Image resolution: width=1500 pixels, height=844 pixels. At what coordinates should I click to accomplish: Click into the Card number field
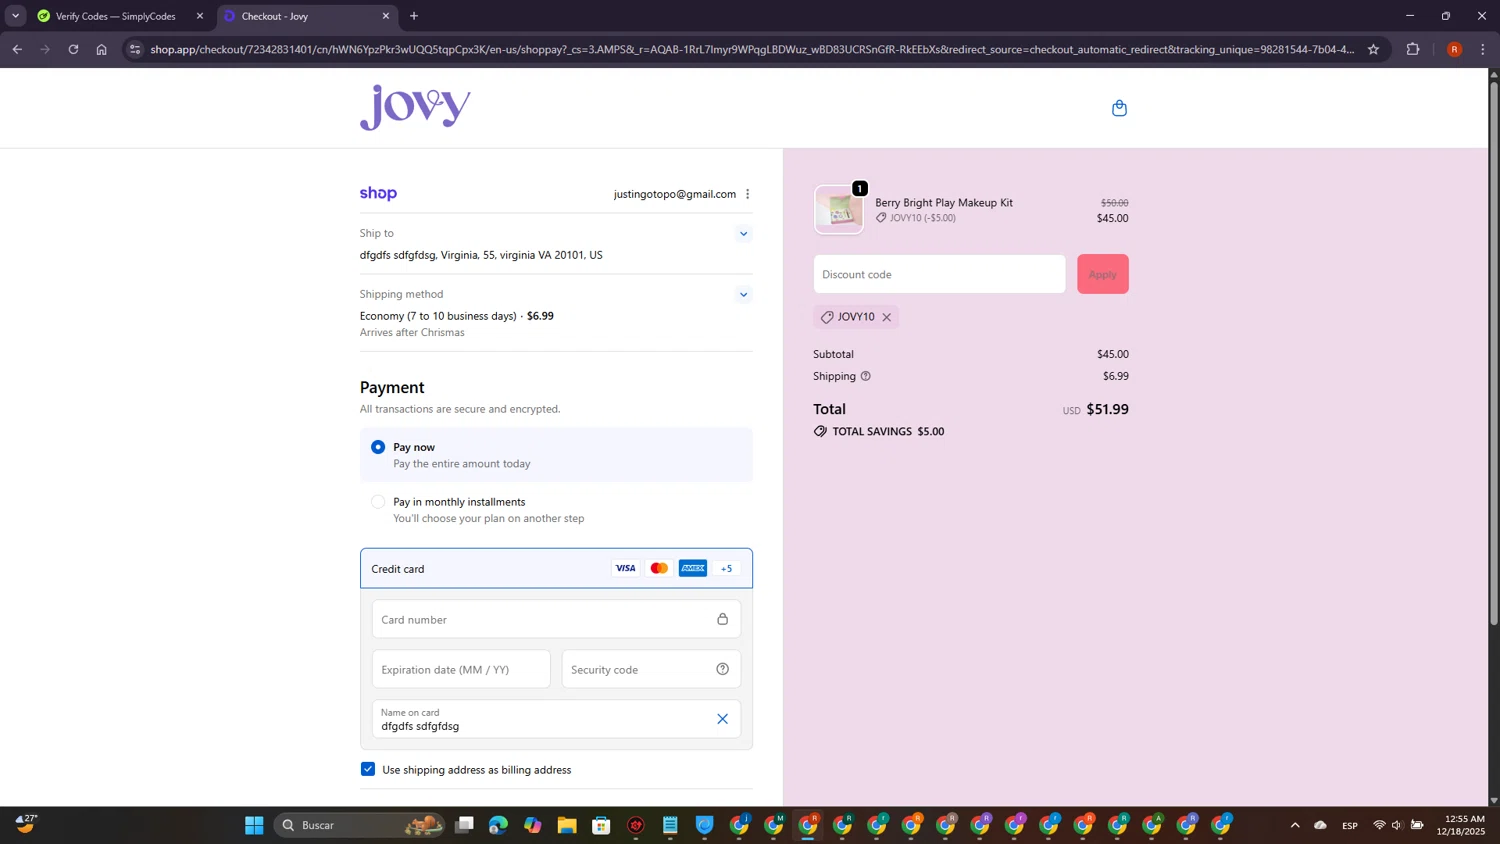click(556, 619)
